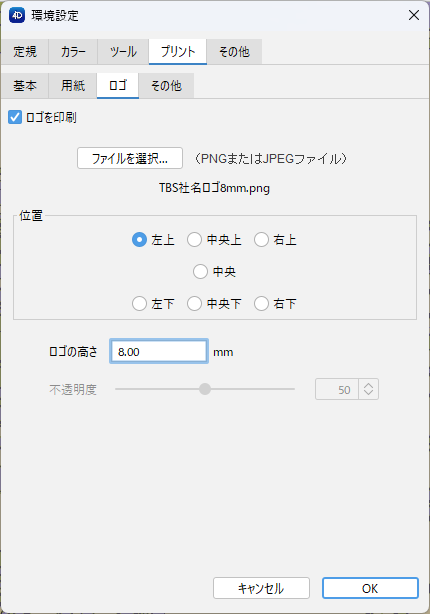Pick the 中央下 position option
Image resolution: width=430 pixels, height=614 pixels.
click(194, 303)
